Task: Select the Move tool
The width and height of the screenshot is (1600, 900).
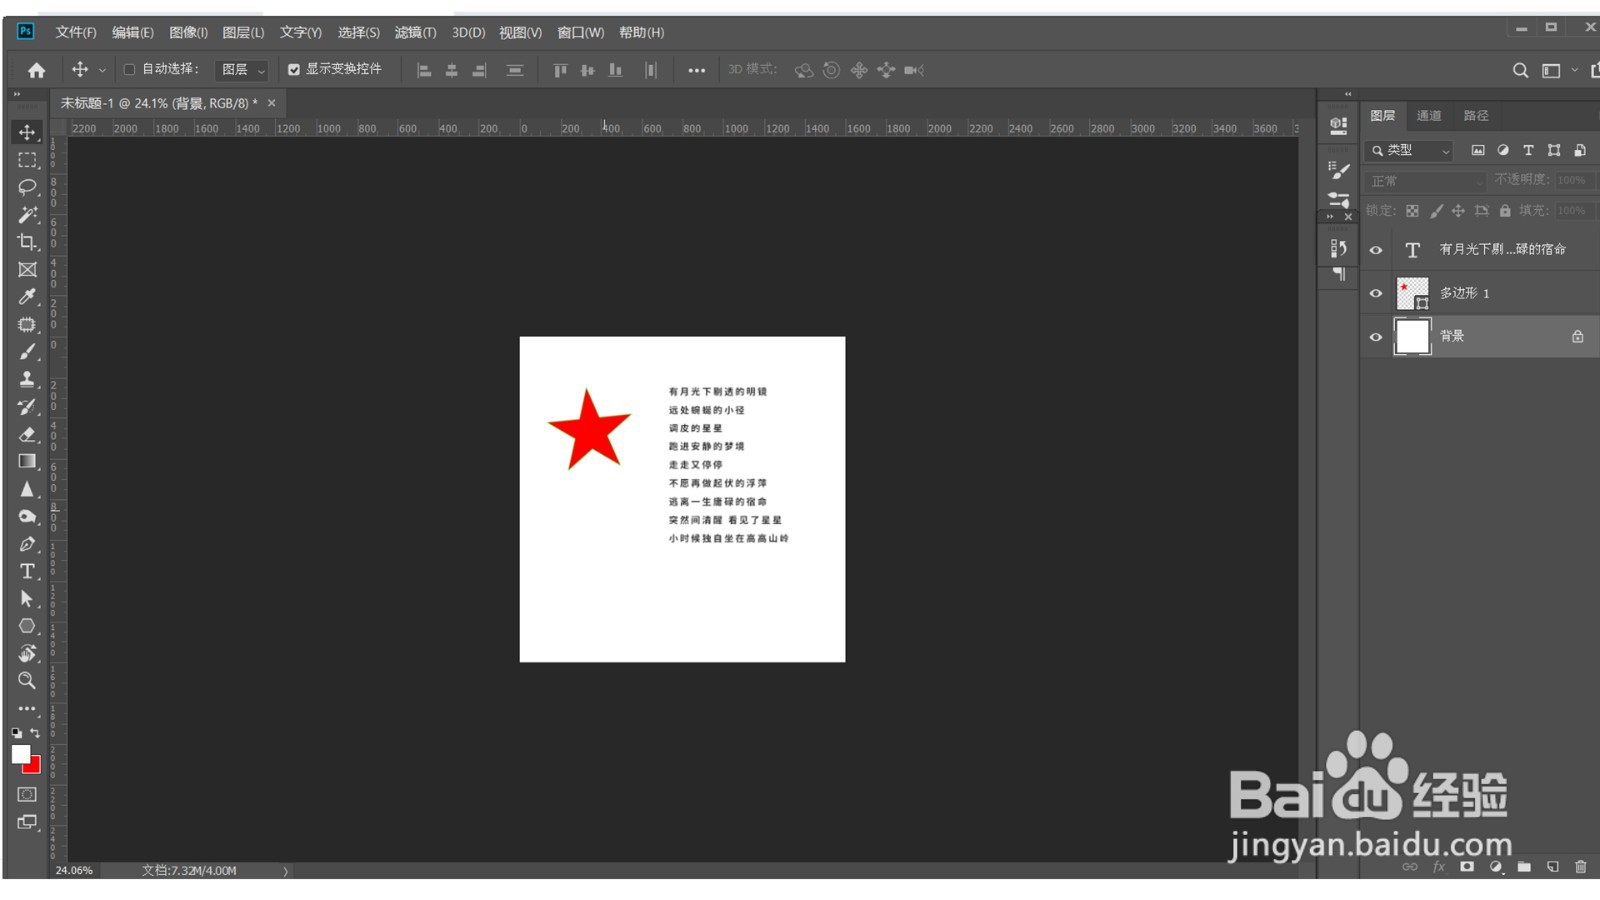Action: coord(27,132)
